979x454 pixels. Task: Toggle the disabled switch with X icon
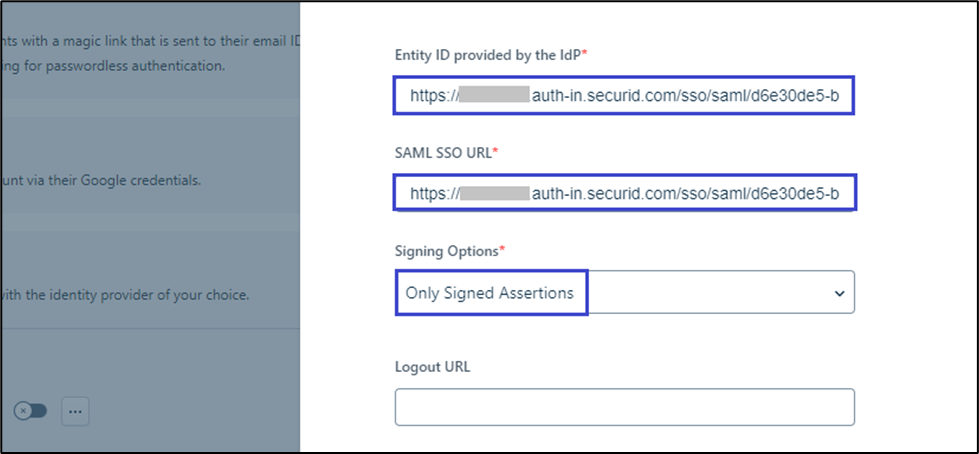(x=30, y=411)
